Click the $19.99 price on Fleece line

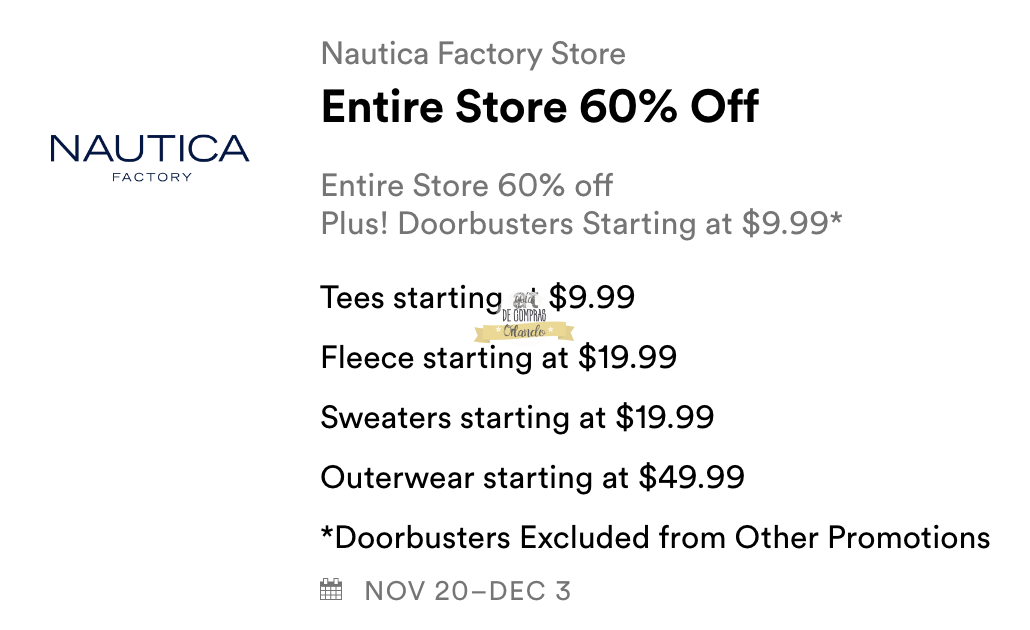point(628,357)
